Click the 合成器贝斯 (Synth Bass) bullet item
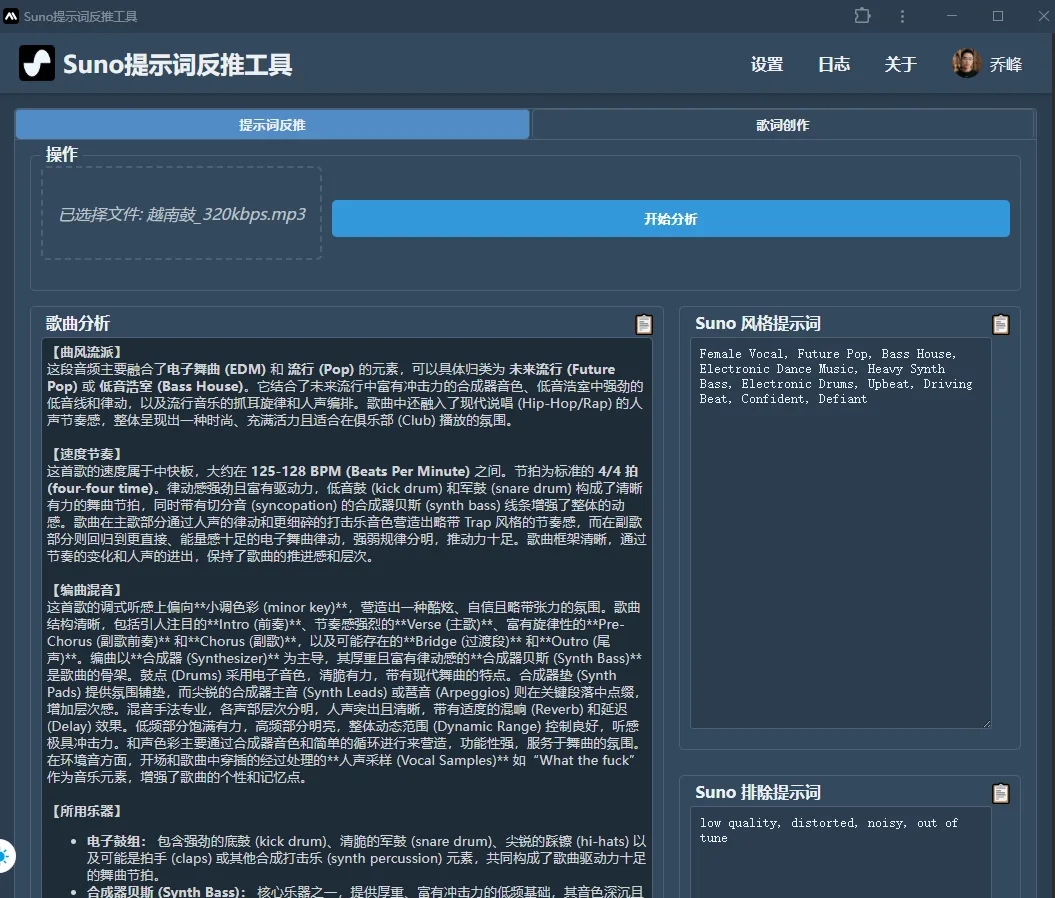This screenshot has width=1055, height=898. [364, 892]
